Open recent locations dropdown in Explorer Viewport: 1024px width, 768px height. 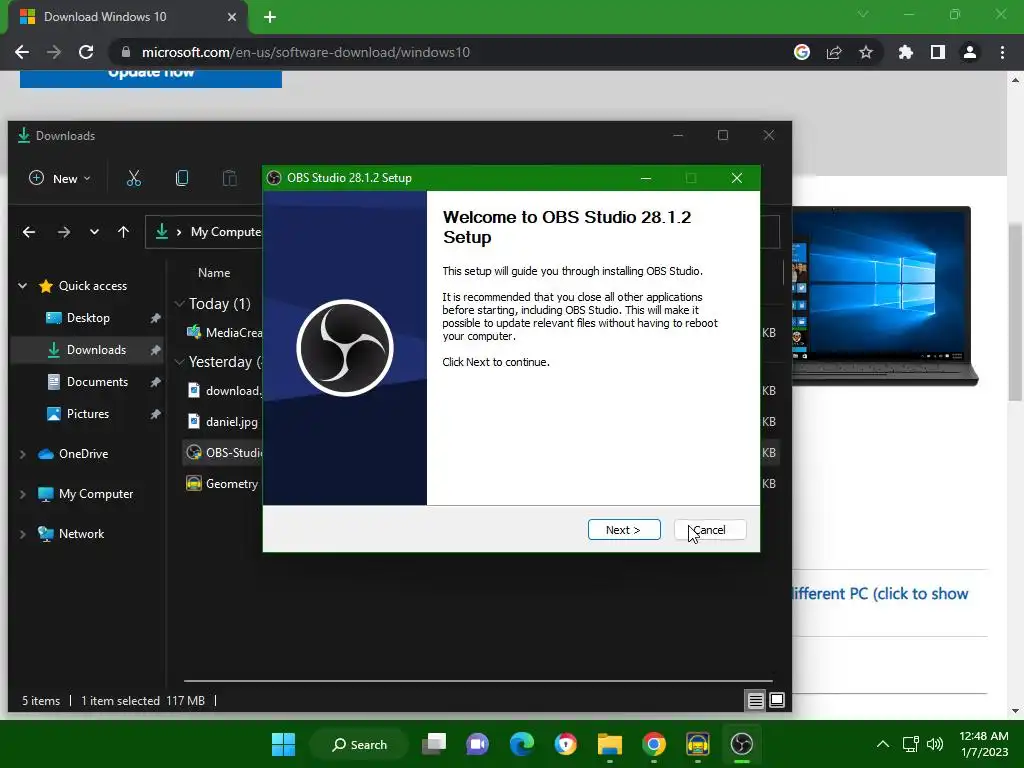point(94,232)
